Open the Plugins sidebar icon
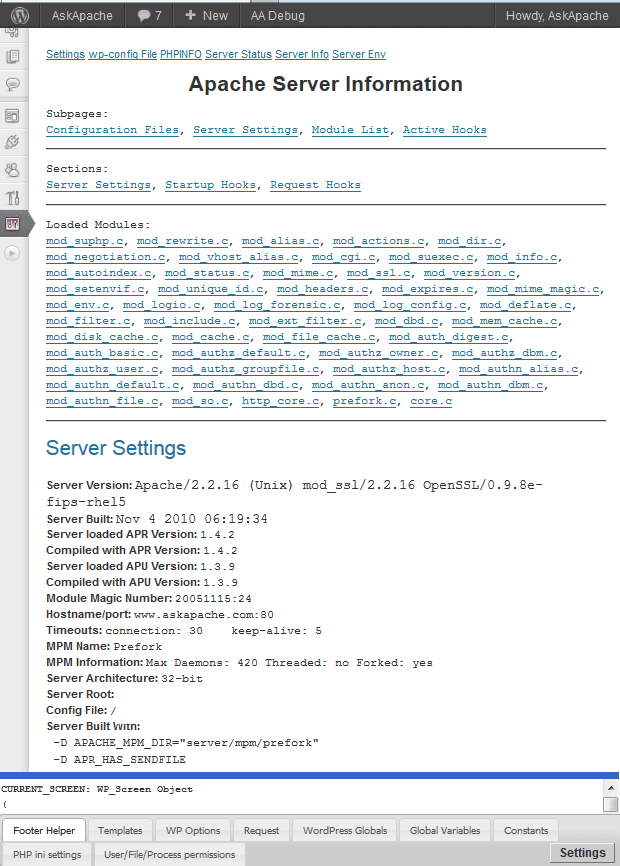Screen dimensions: 620x866 (13, 143)
